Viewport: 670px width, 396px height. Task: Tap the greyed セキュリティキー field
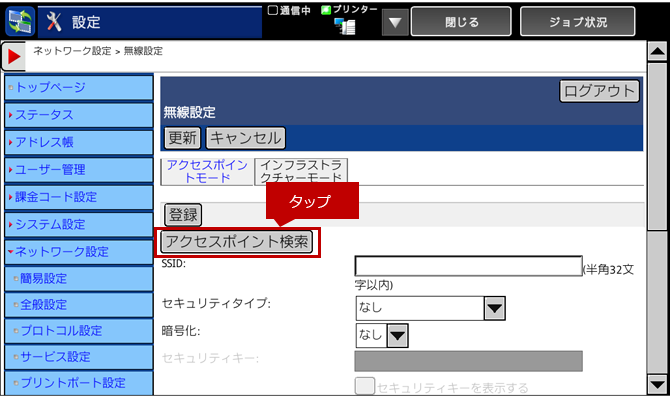click(x=469, y=361)
